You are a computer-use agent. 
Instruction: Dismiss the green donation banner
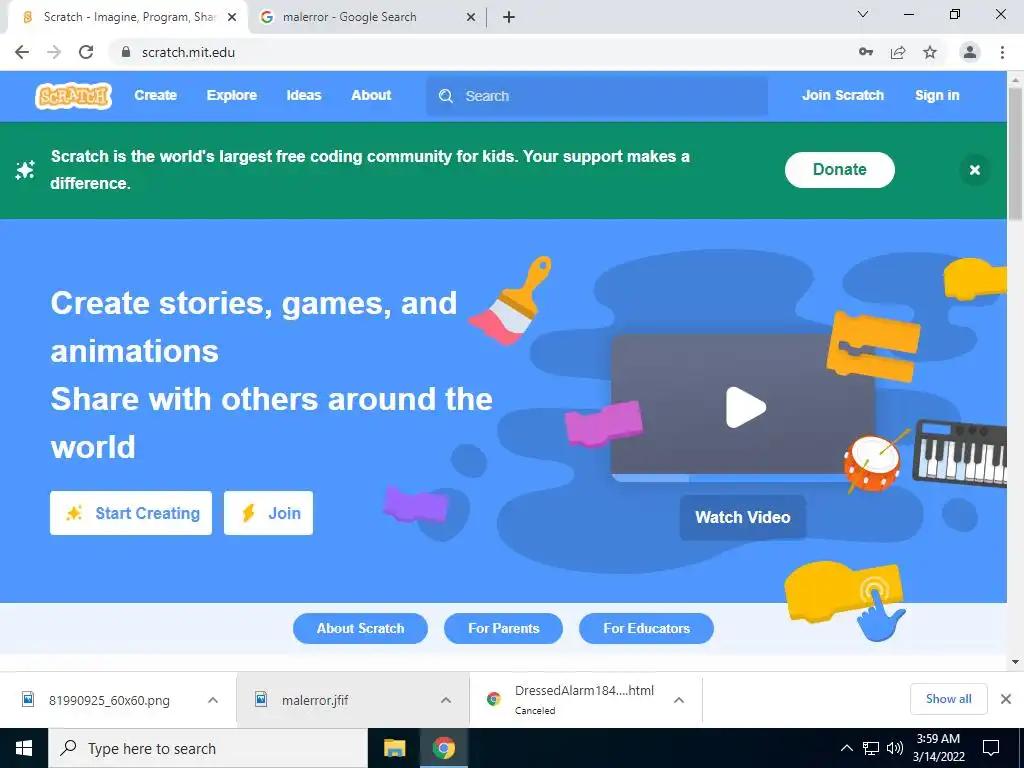974,170
